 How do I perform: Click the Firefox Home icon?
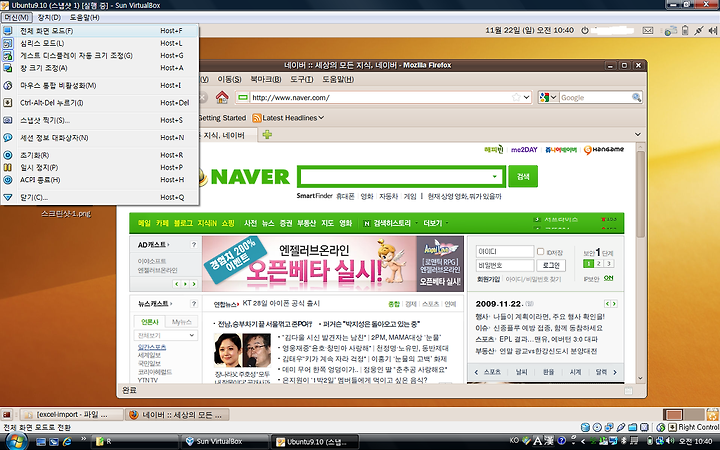coord(222,97)
